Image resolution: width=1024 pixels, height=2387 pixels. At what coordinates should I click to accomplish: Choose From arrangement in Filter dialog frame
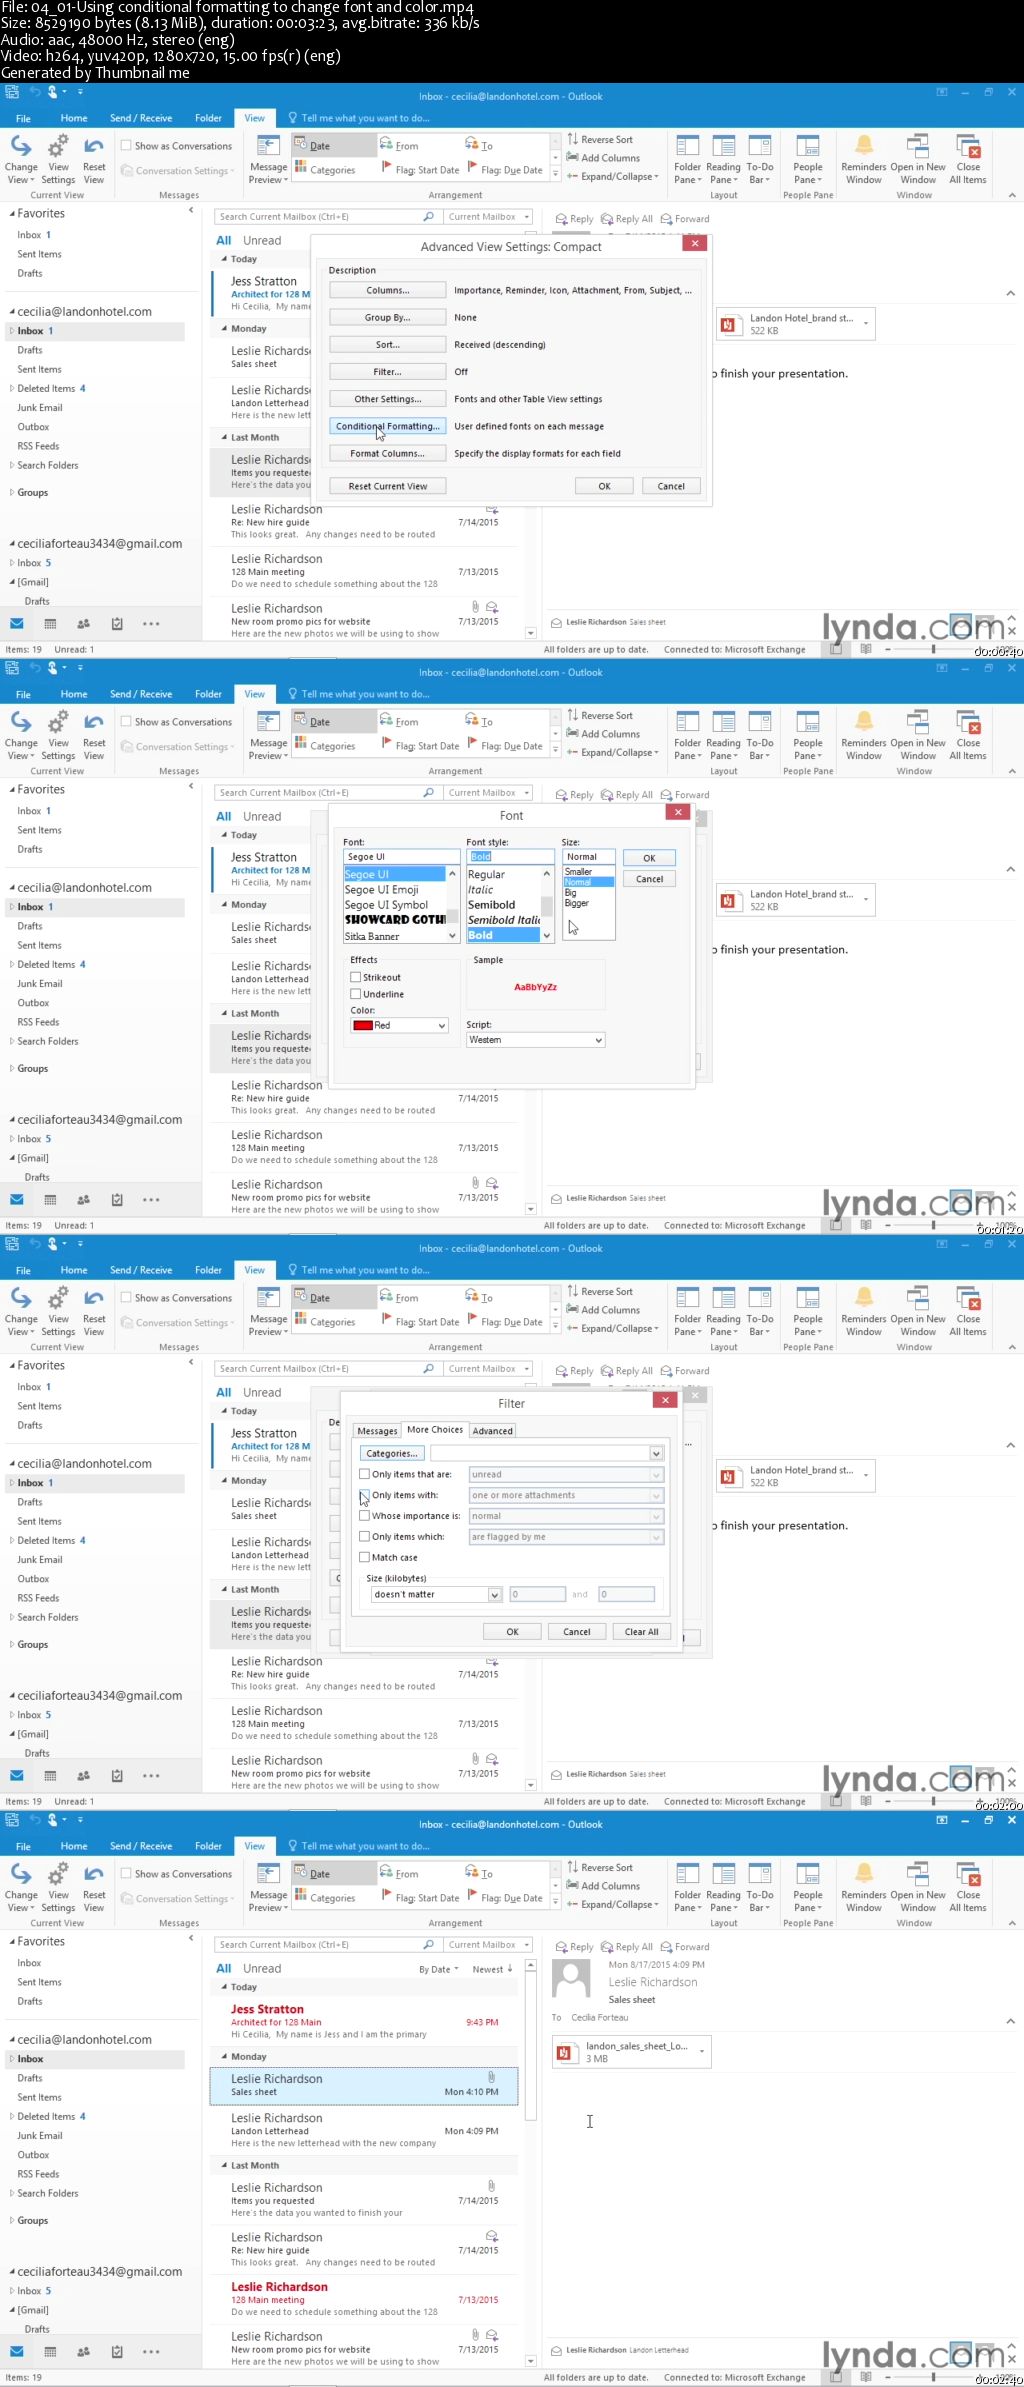pyautogui.click(x=399, y=1297)
